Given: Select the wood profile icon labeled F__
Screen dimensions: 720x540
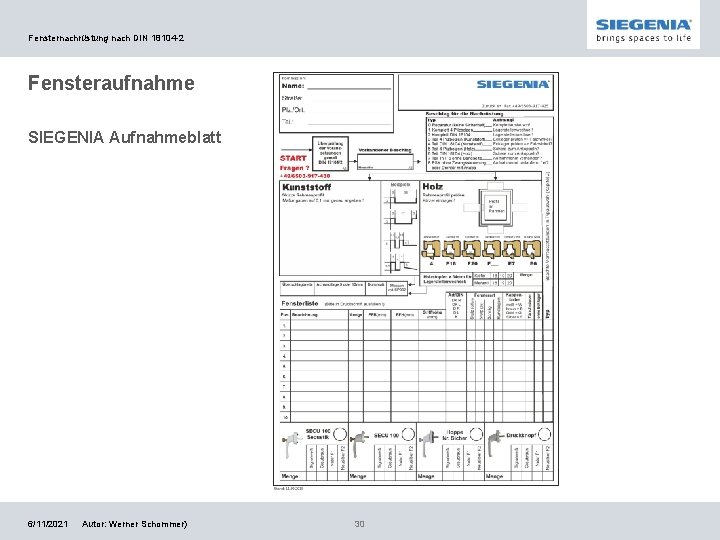Looking at the screenshot, I should pos(491,249).
